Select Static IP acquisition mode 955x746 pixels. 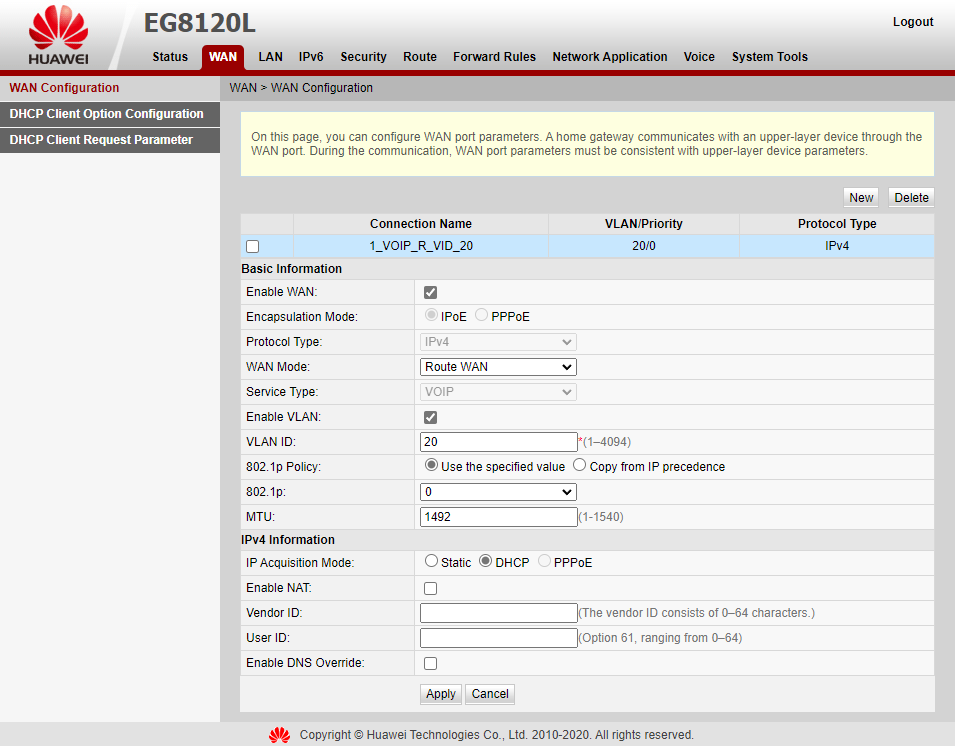tap(431, 561)
